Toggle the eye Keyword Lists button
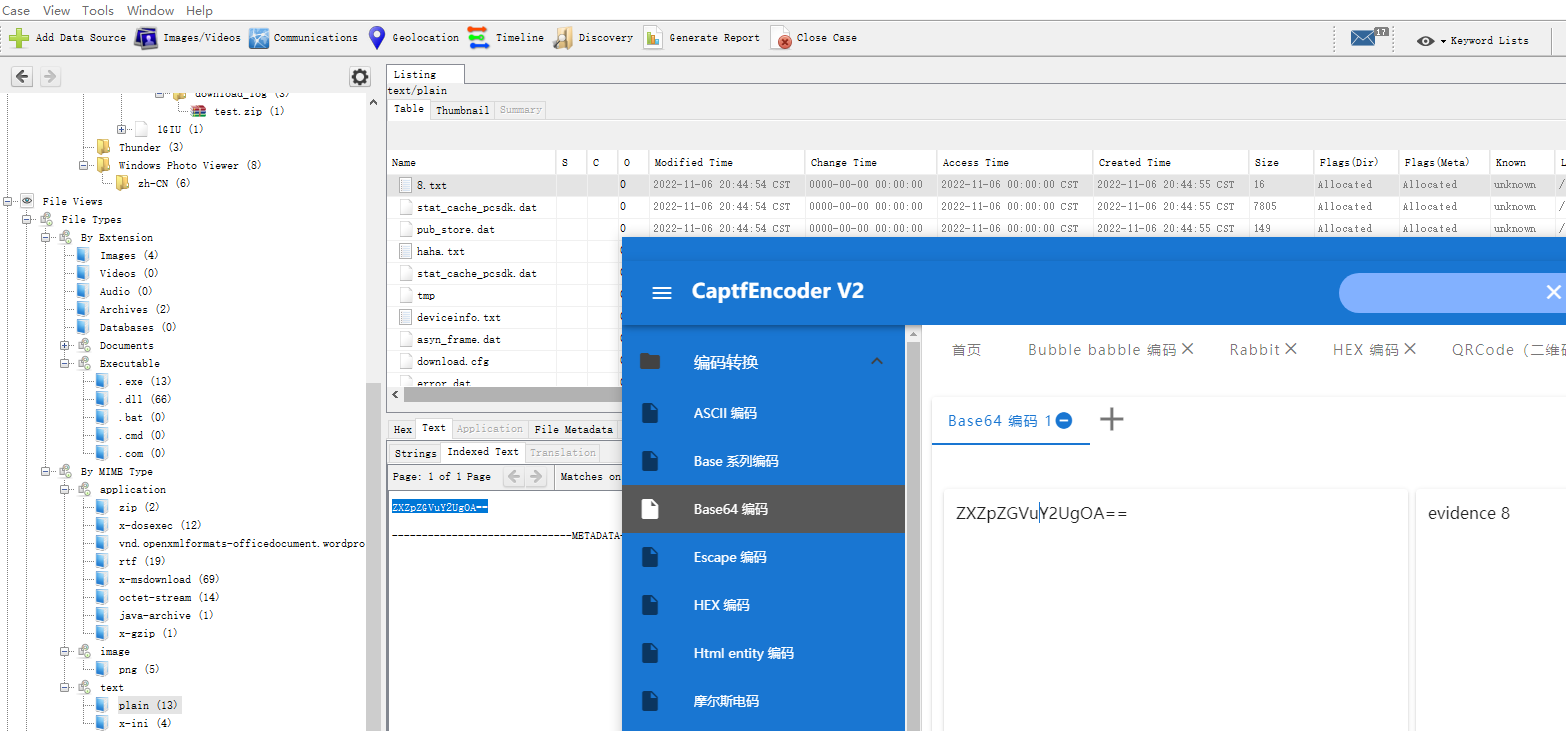This screenshot has height=731, width=1566. 1426,41
